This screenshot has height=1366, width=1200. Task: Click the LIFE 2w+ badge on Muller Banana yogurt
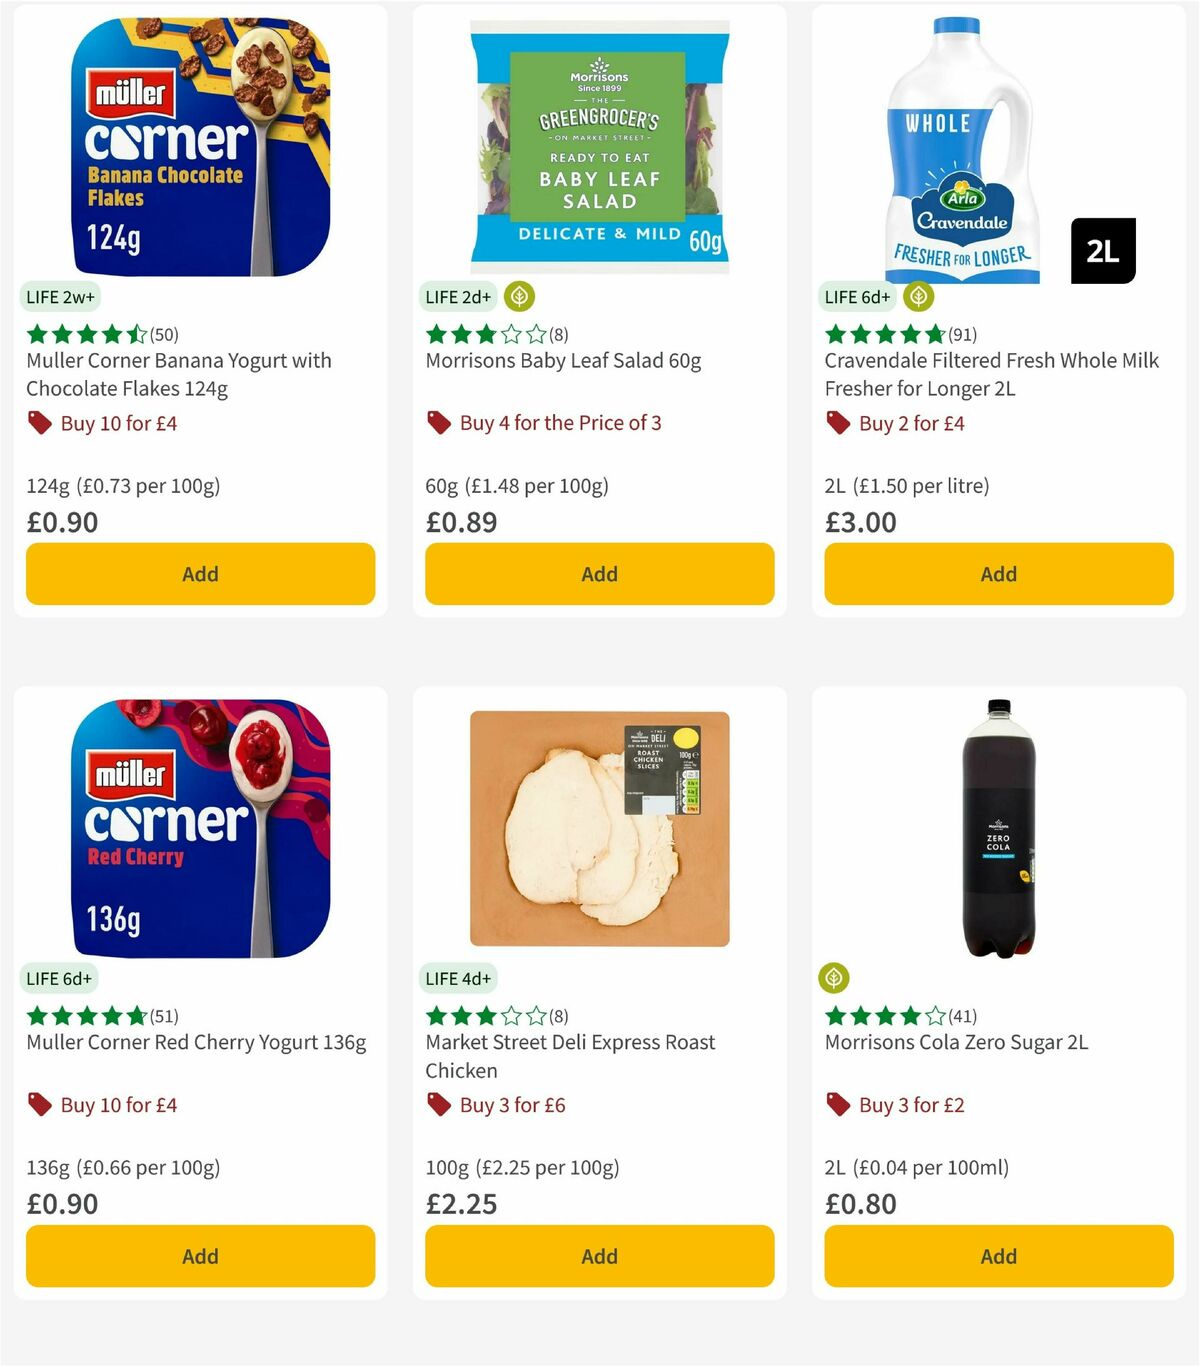pos(59,297)
